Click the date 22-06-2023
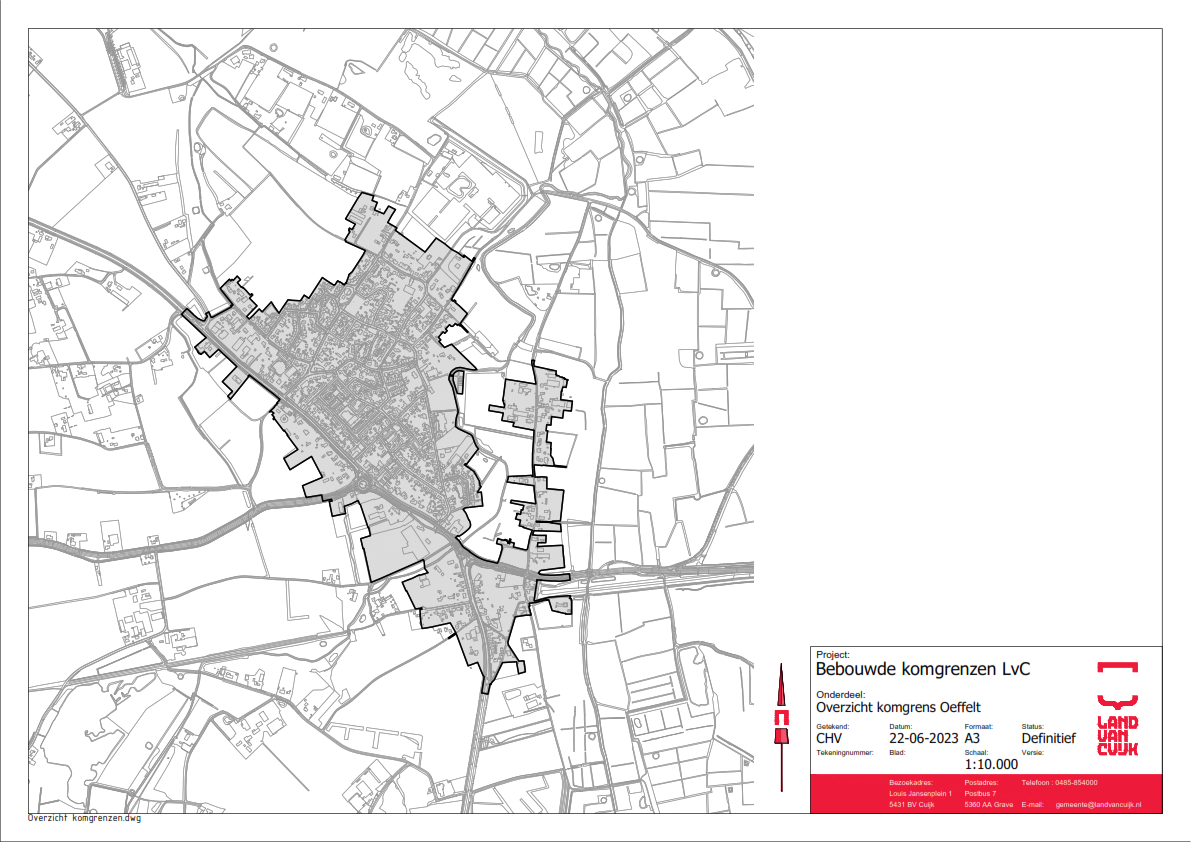The image size is (1191, 842). [916, 739]
